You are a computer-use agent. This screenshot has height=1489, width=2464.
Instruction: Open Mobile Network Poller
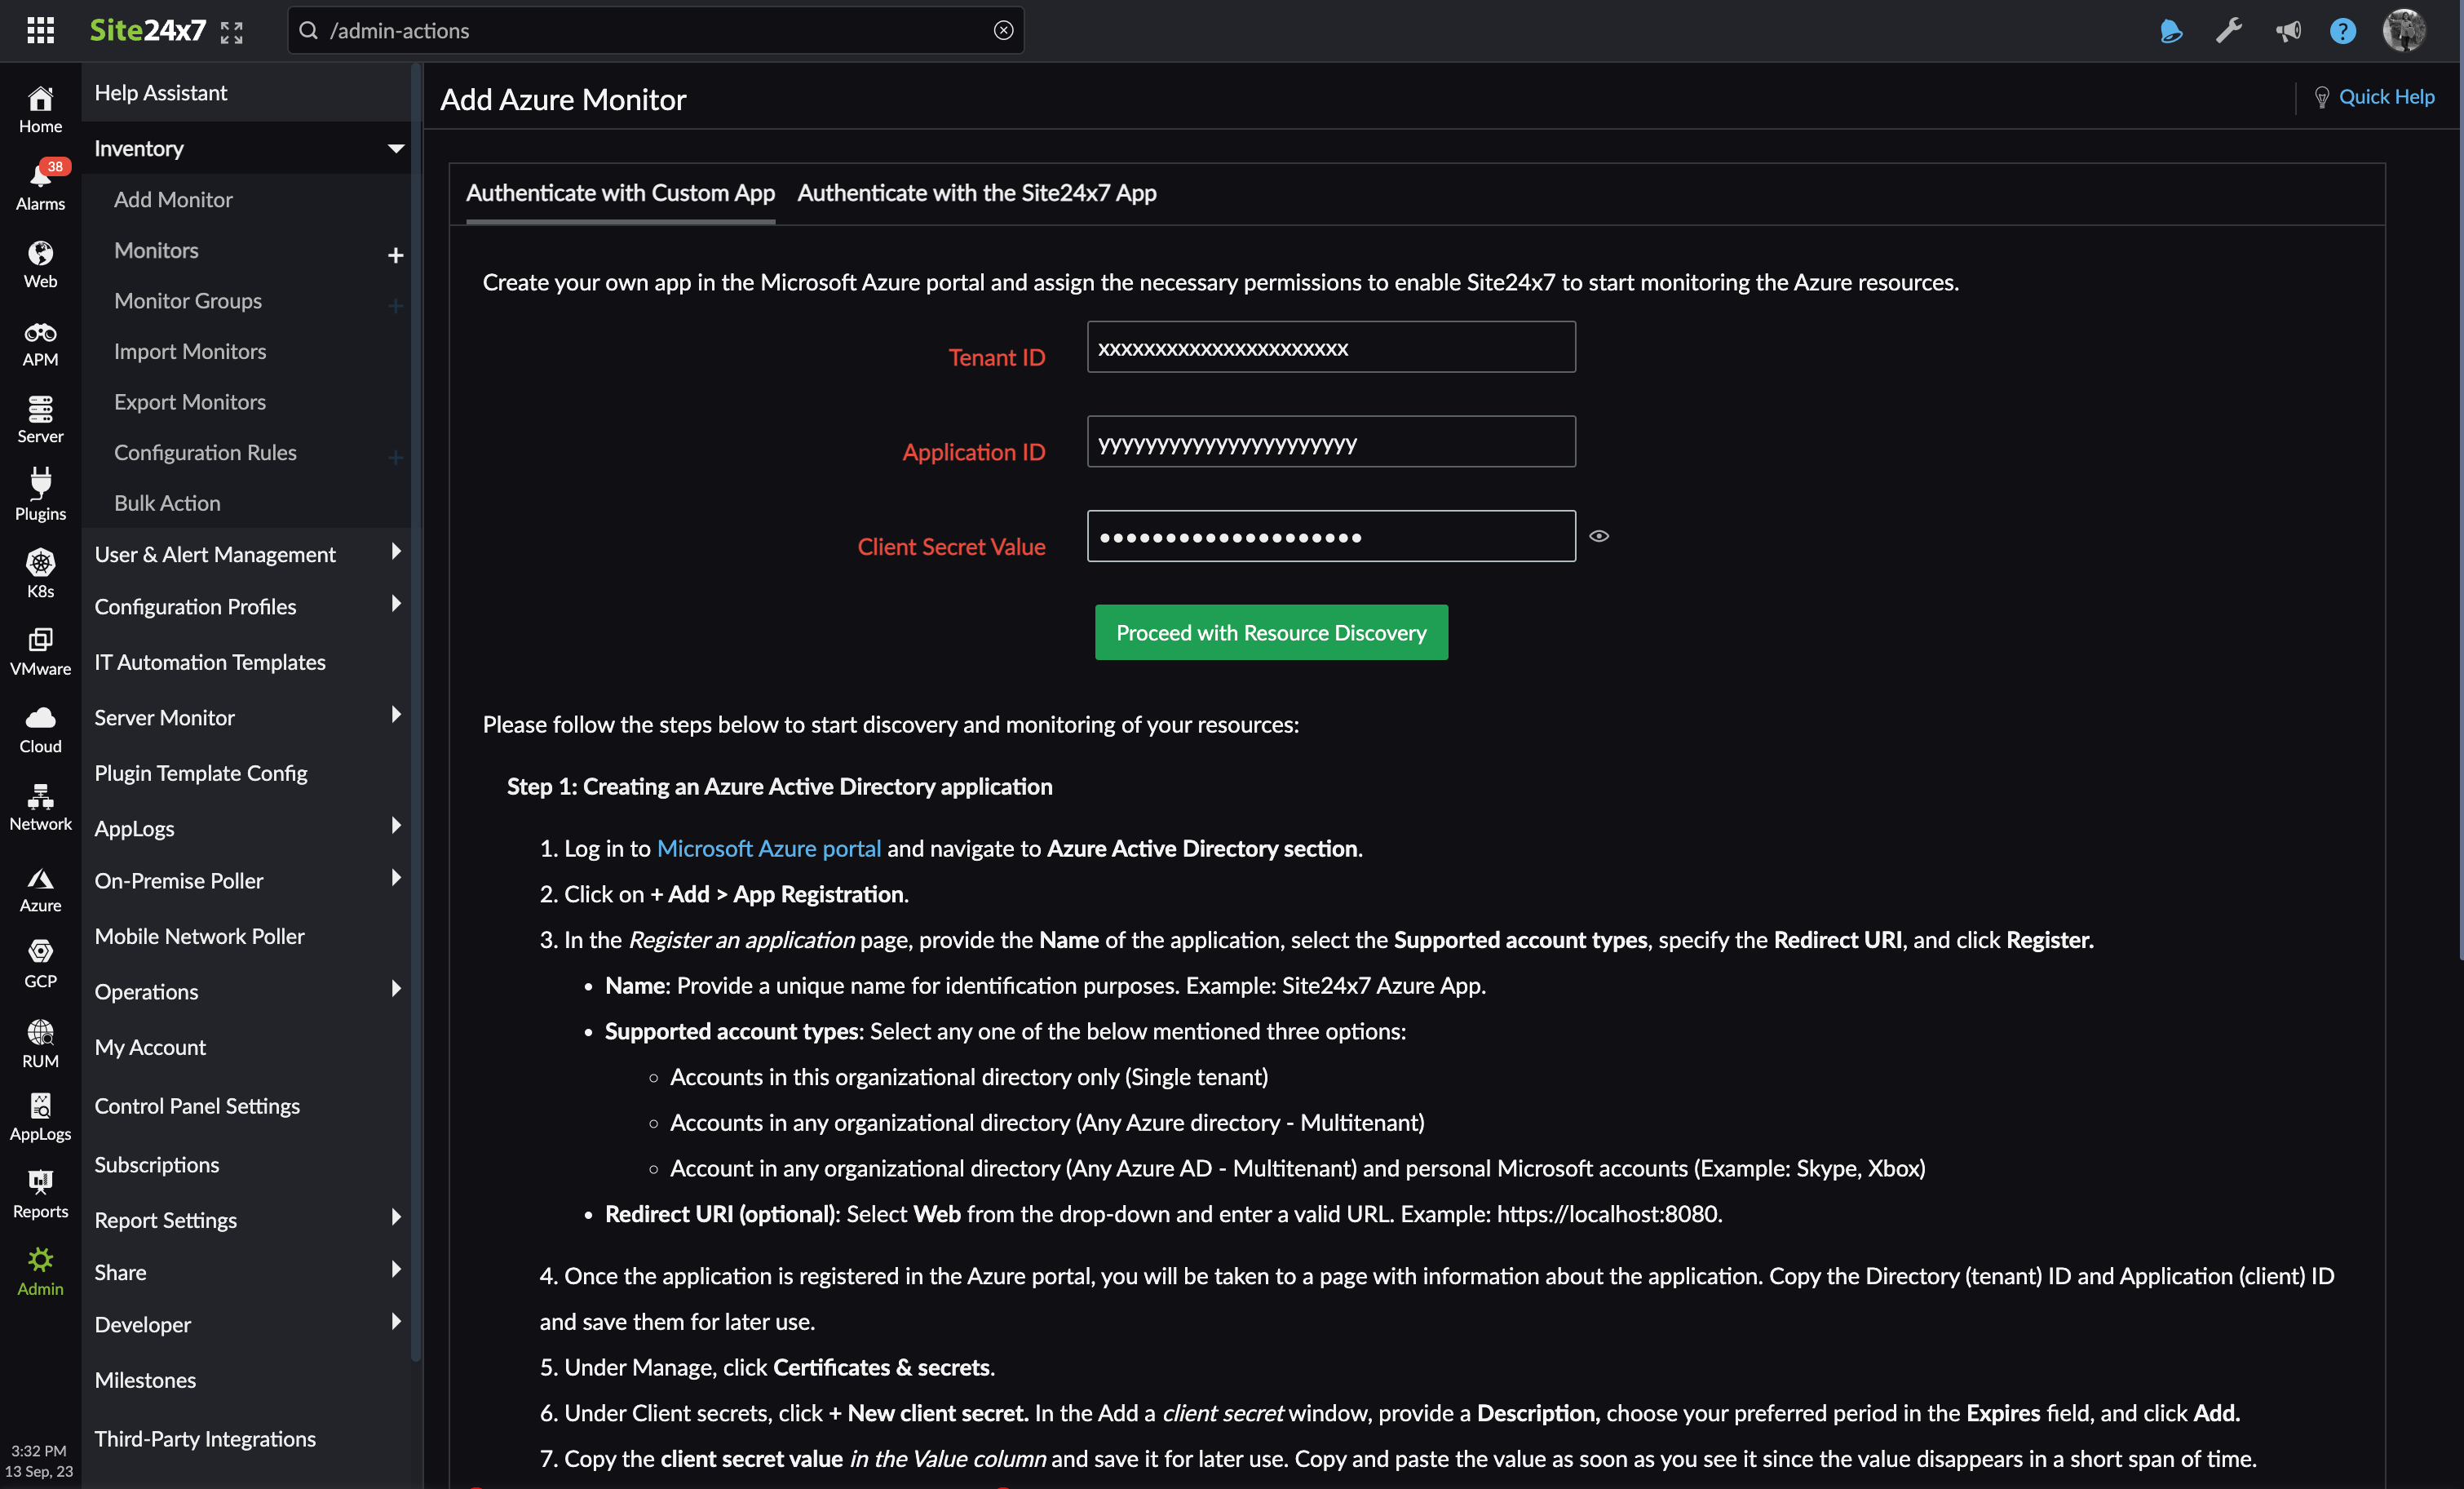point(199,936)
